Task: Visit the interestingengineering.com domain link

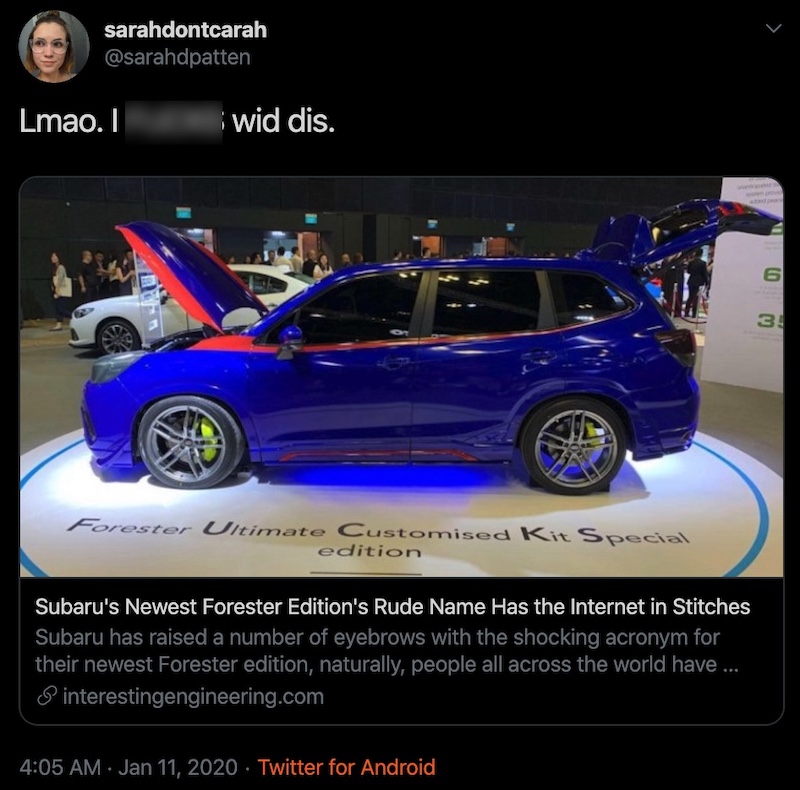Action: [x=193, y=696]
